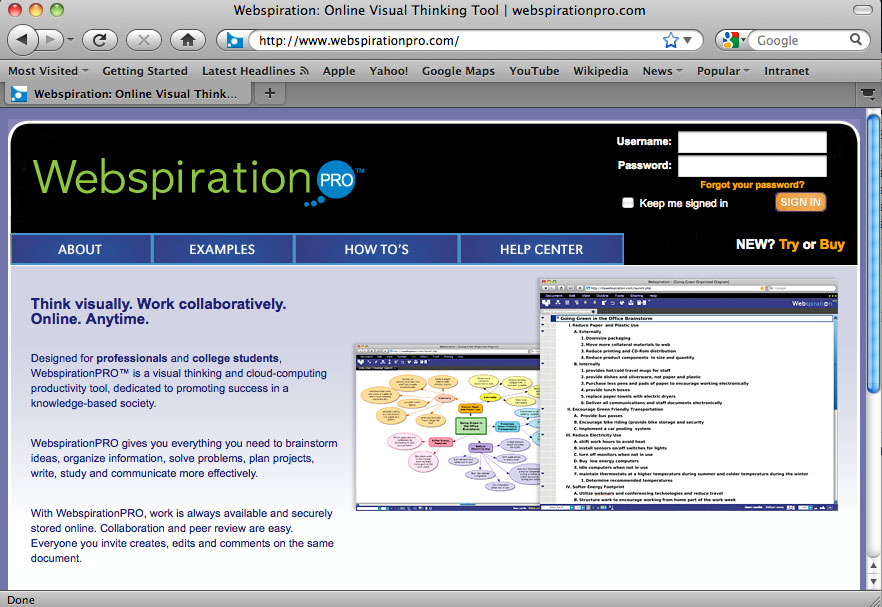The height and width of the screenshot is (607, 882).
Task: Click the scrollbar up arrow
Action: pos(873,566)
